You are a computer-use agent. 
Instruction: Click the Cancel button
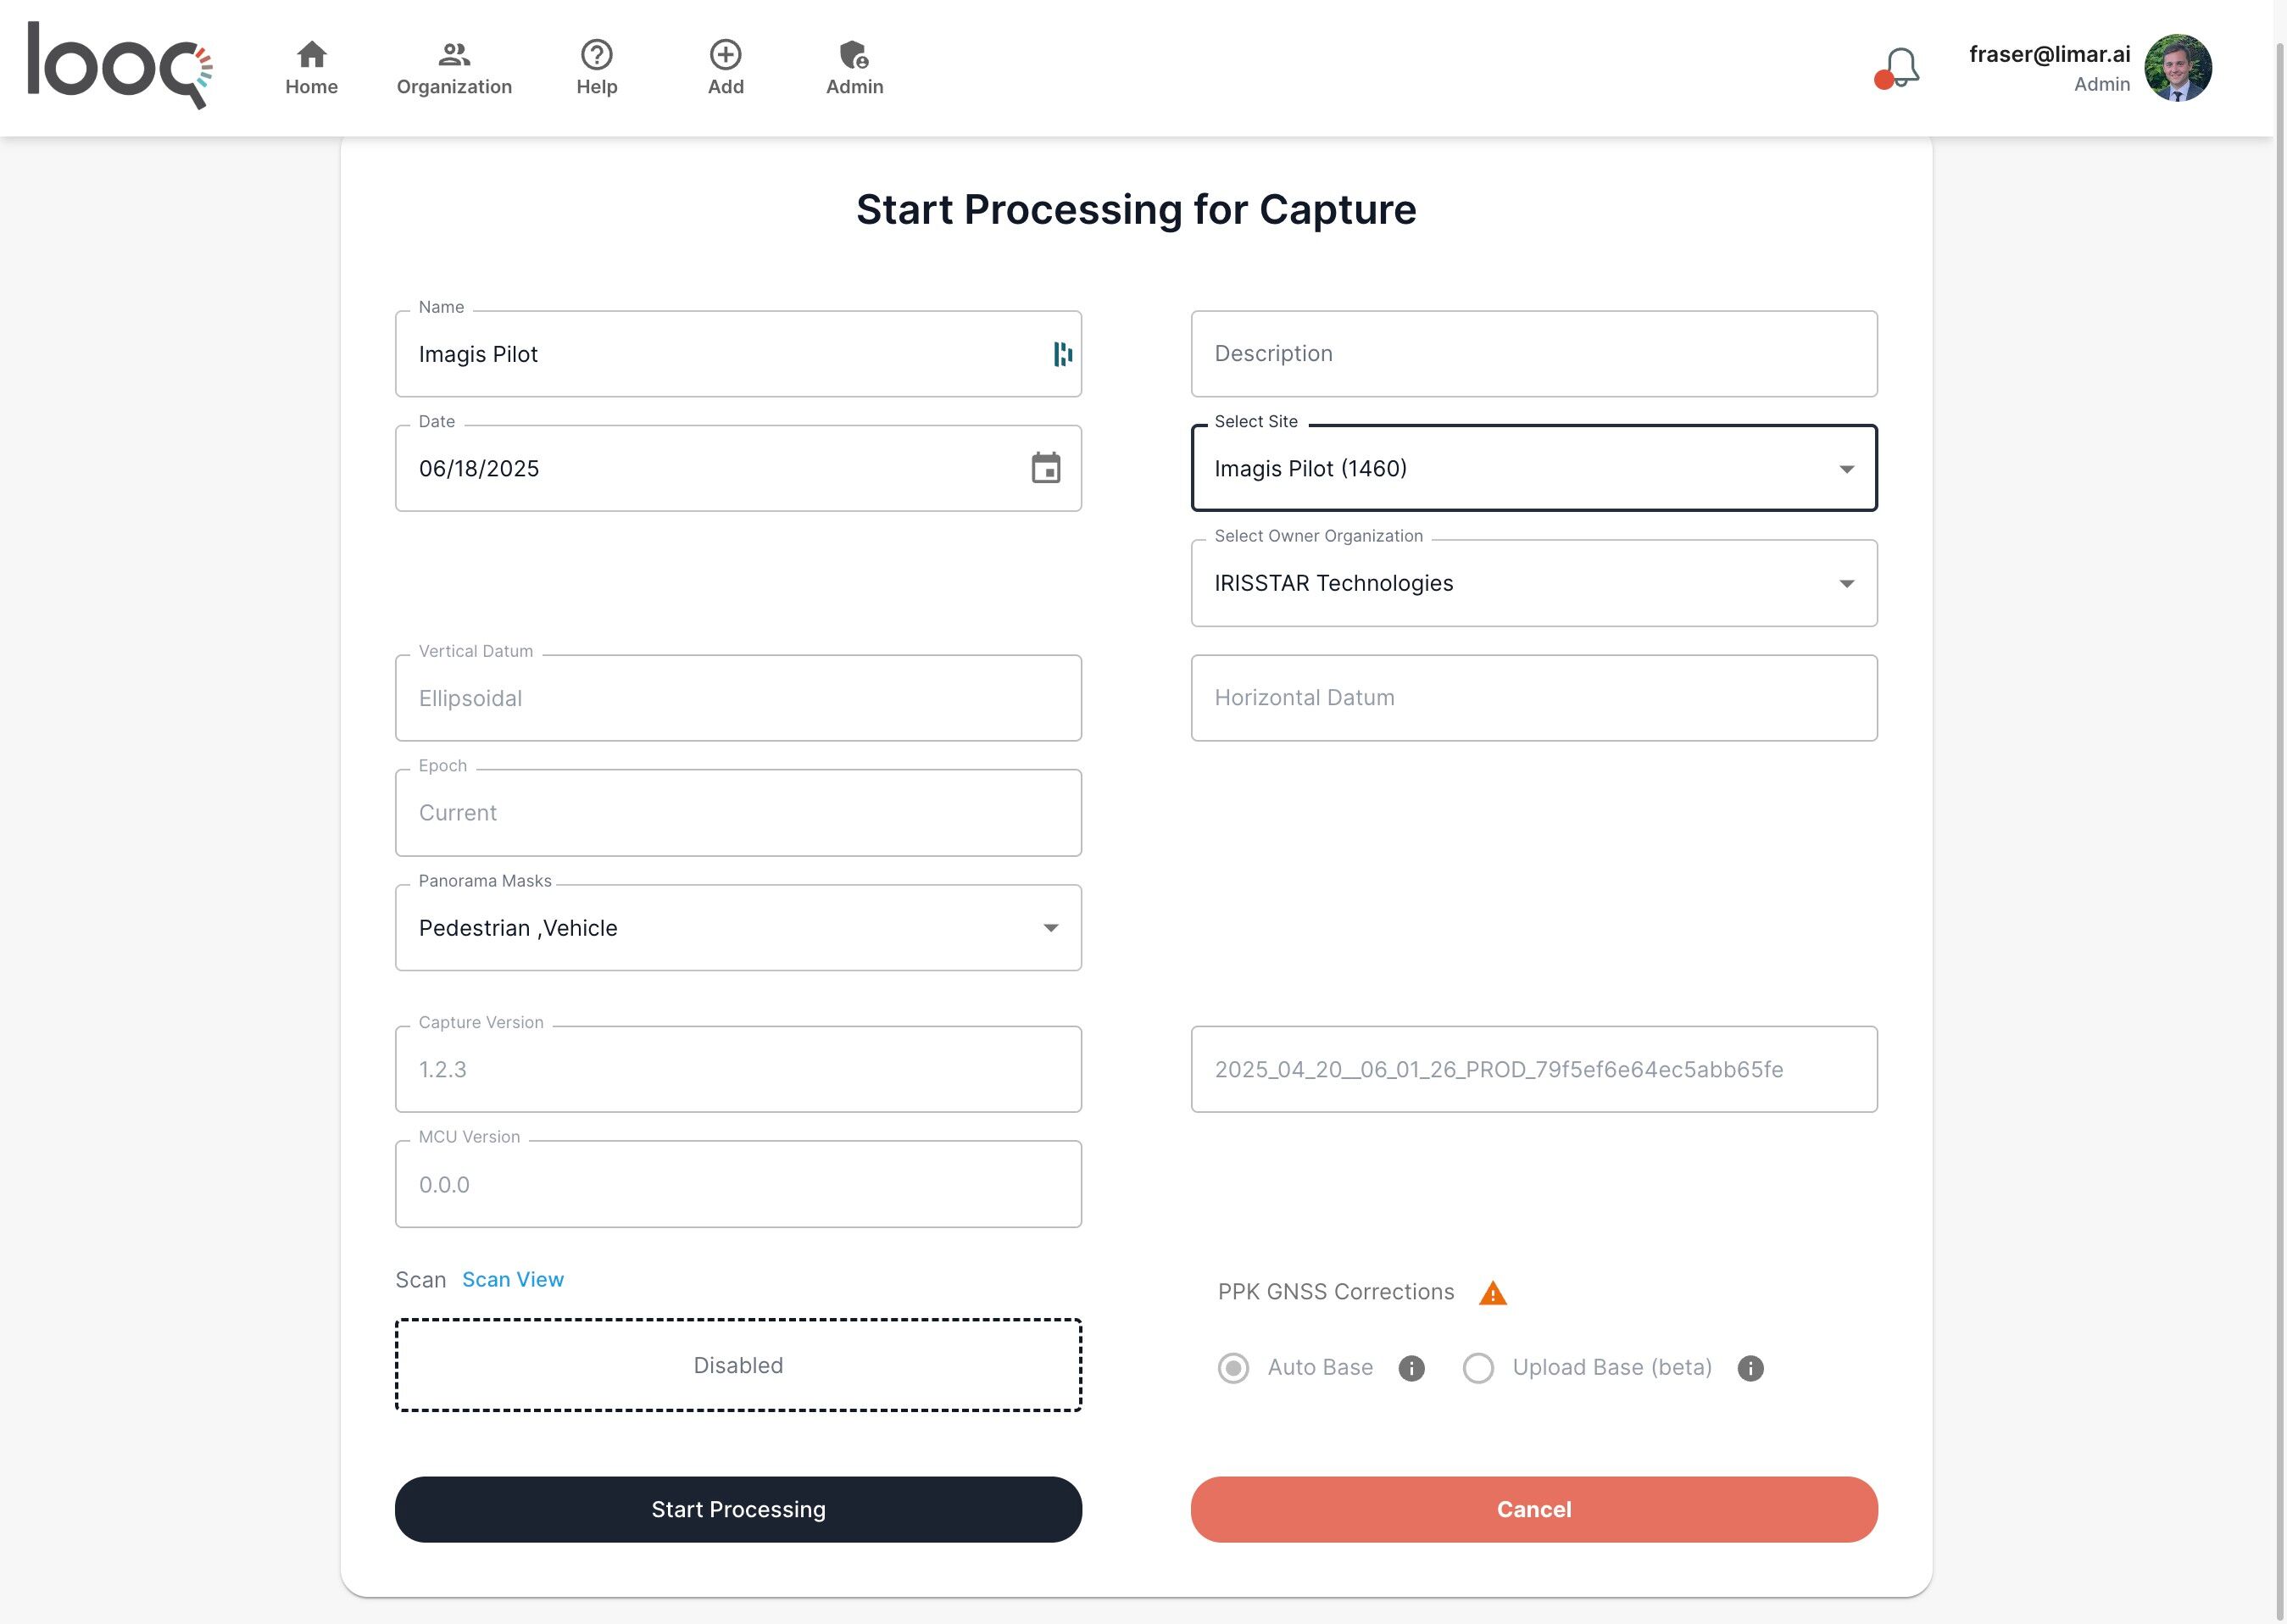(1533, 1509)
